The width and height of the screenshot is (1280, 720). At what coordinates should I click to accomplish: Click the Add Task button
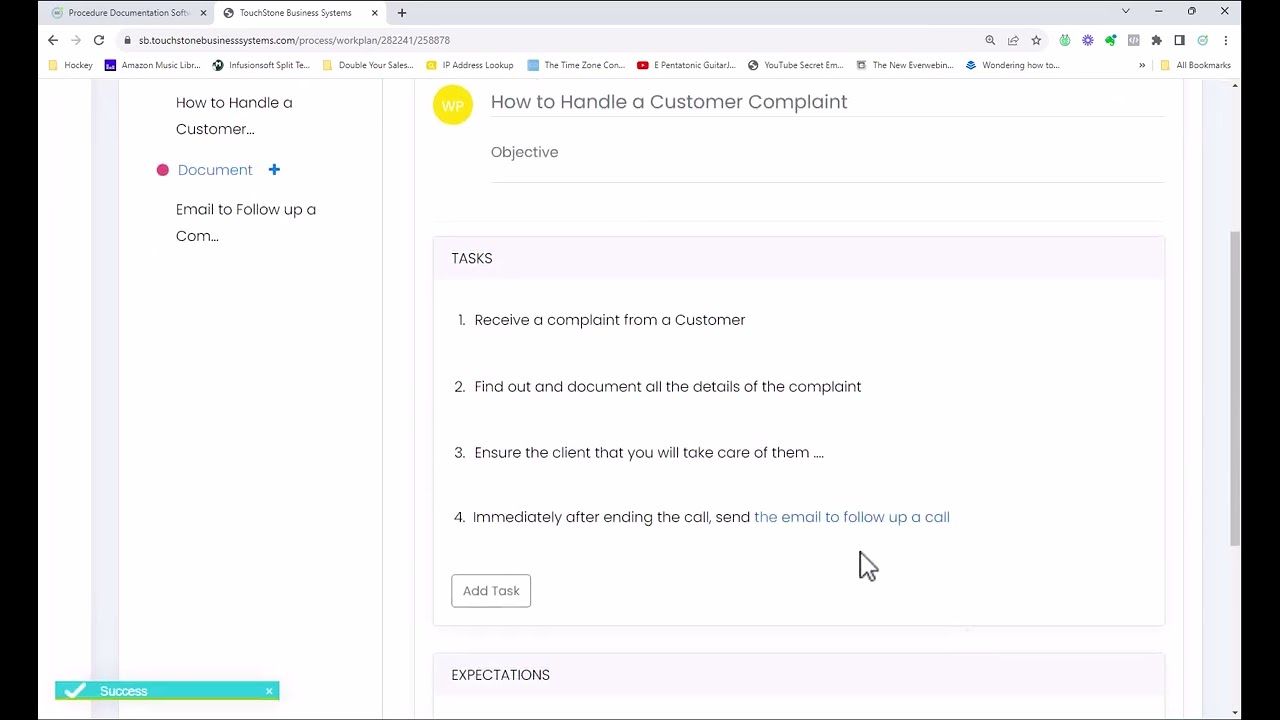[x=491, y=591]
